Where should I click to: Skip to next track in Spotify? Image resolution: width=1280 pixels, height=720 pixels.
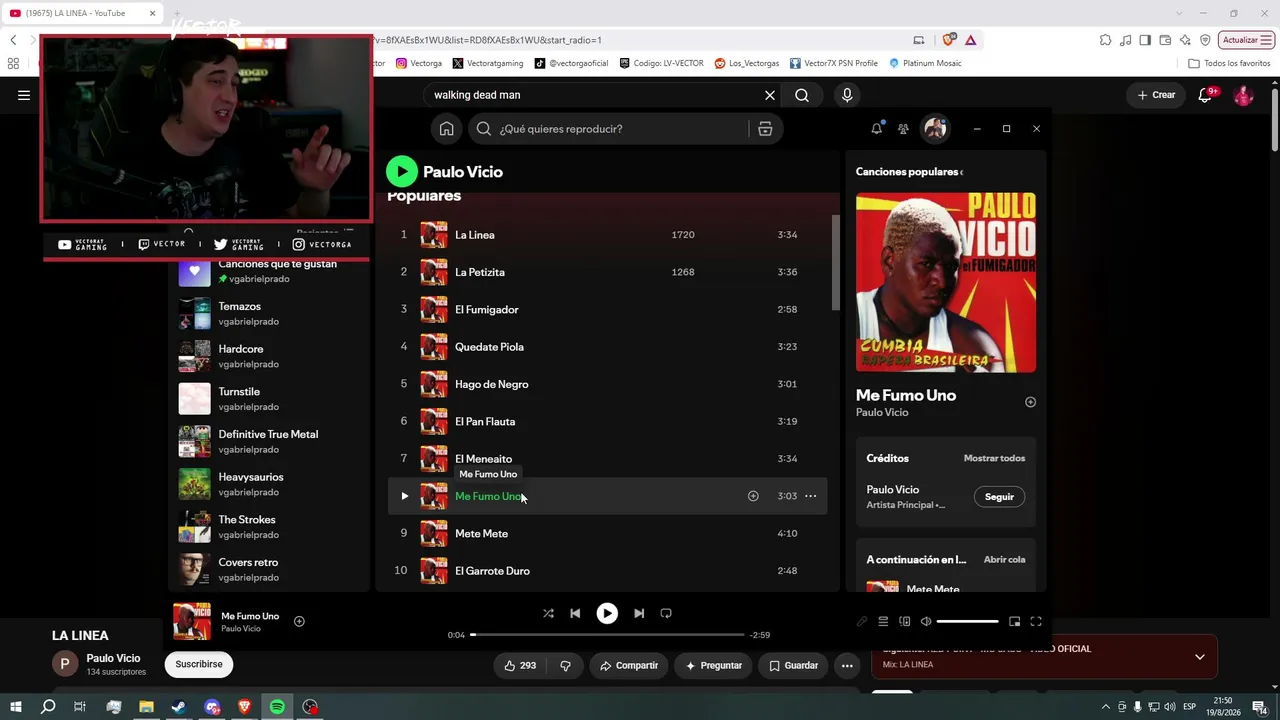coord(639,613)
